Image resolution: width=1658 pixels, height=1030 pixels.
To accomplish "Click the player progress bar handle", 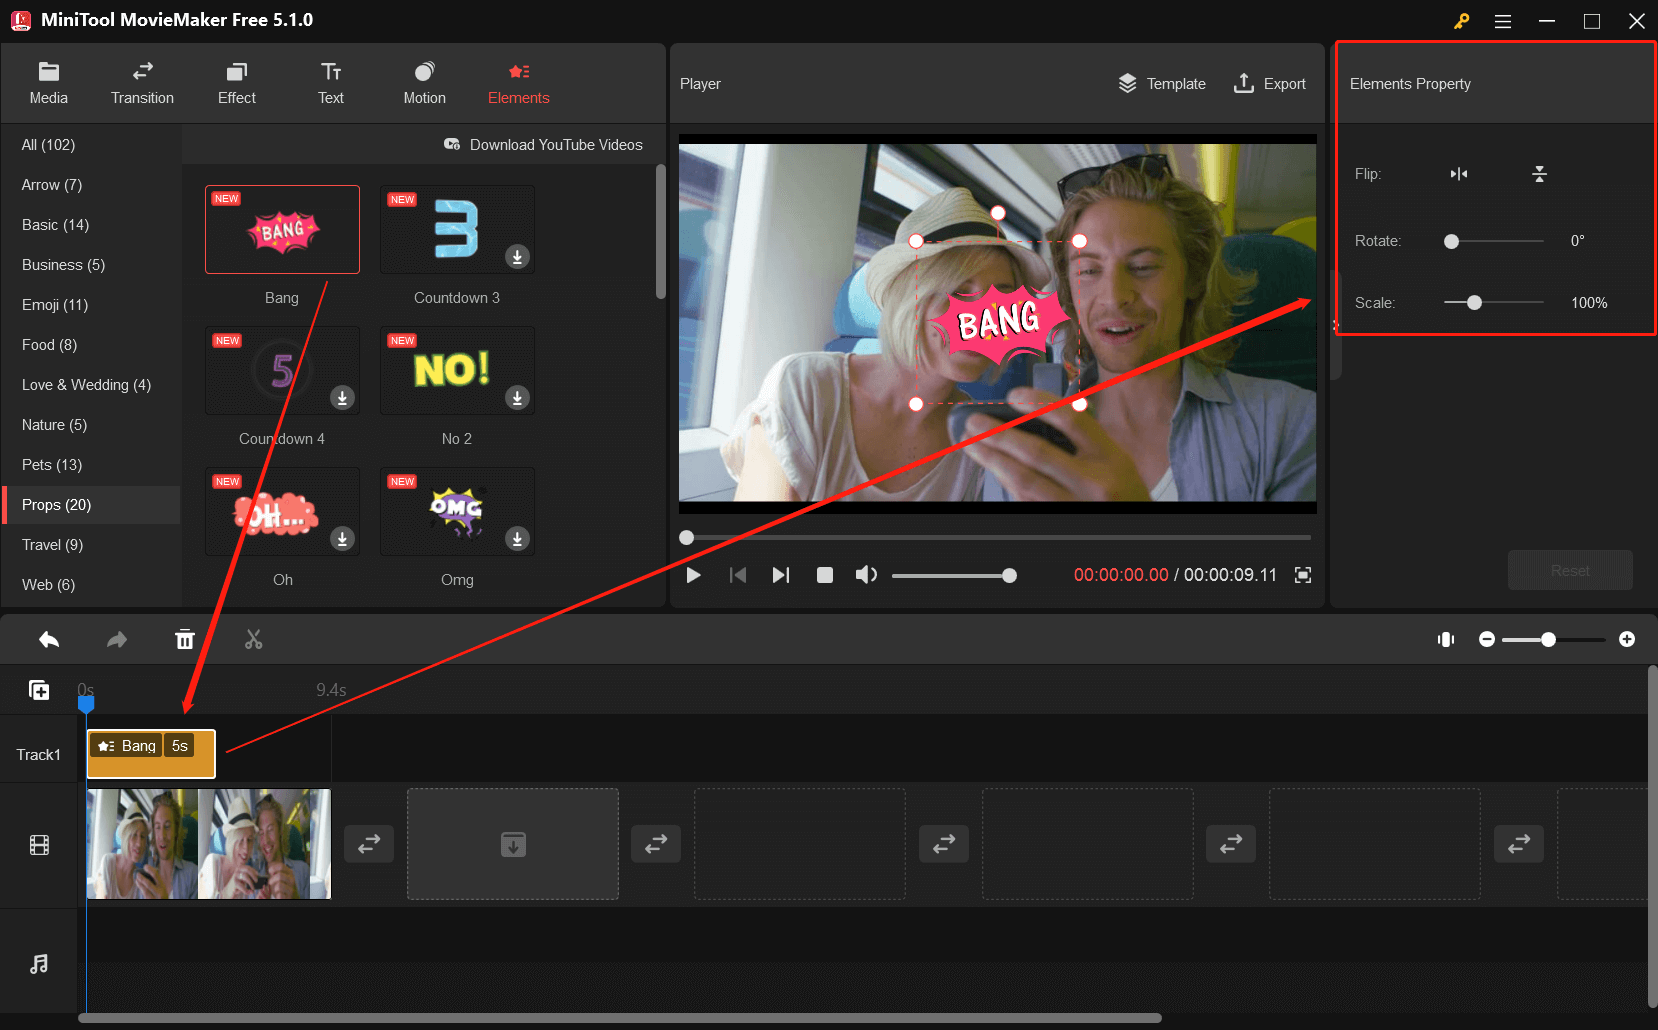I will pyautogui.click(x=686, y=538).
